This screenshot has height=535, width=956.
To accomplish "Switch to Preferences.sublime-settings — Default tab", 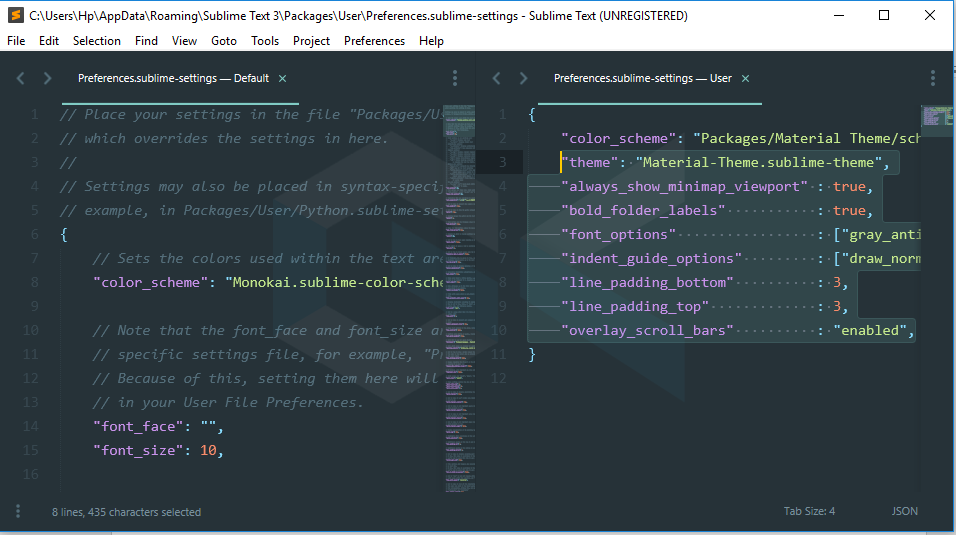I will [x=173, y=78].
